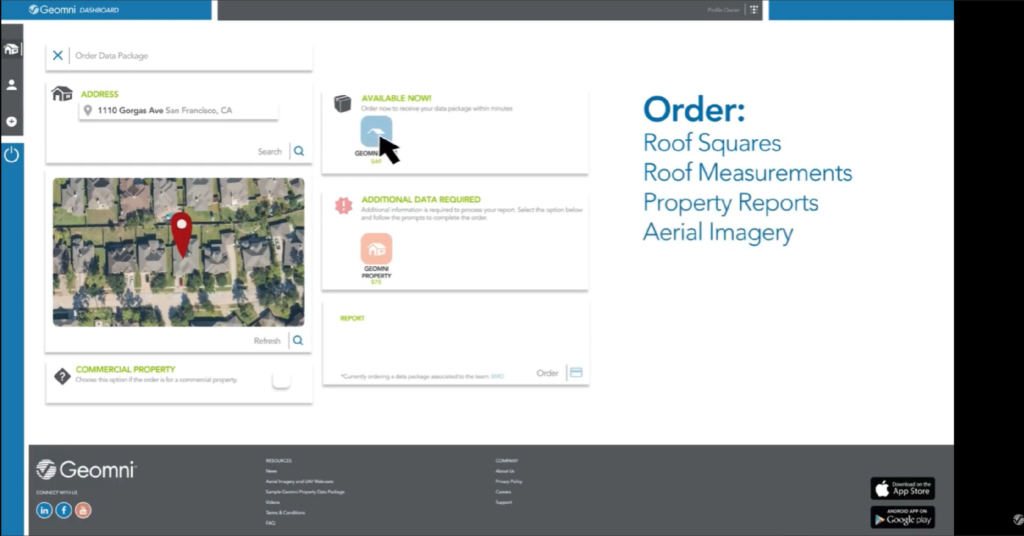1024x536 pixels.
Task: Click the Profile Owner label in top bar
Action: (x=723, y=10)
